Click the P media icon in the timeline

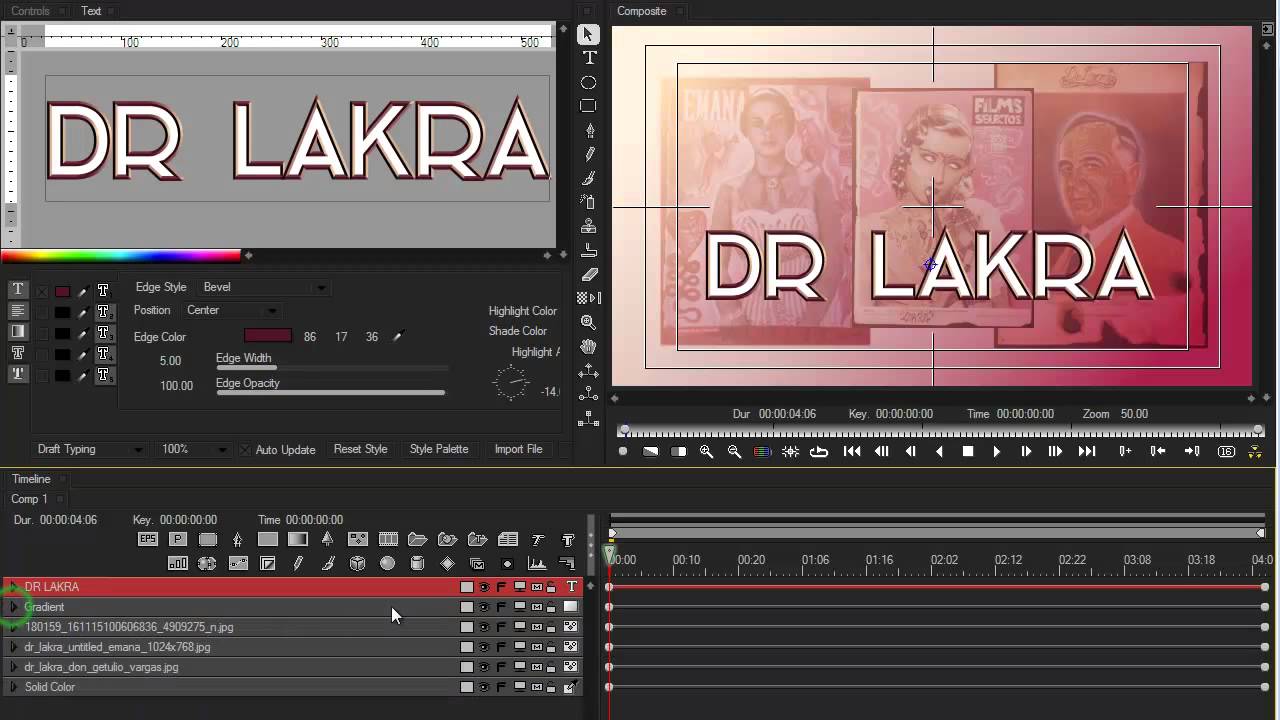pos(178,539)
